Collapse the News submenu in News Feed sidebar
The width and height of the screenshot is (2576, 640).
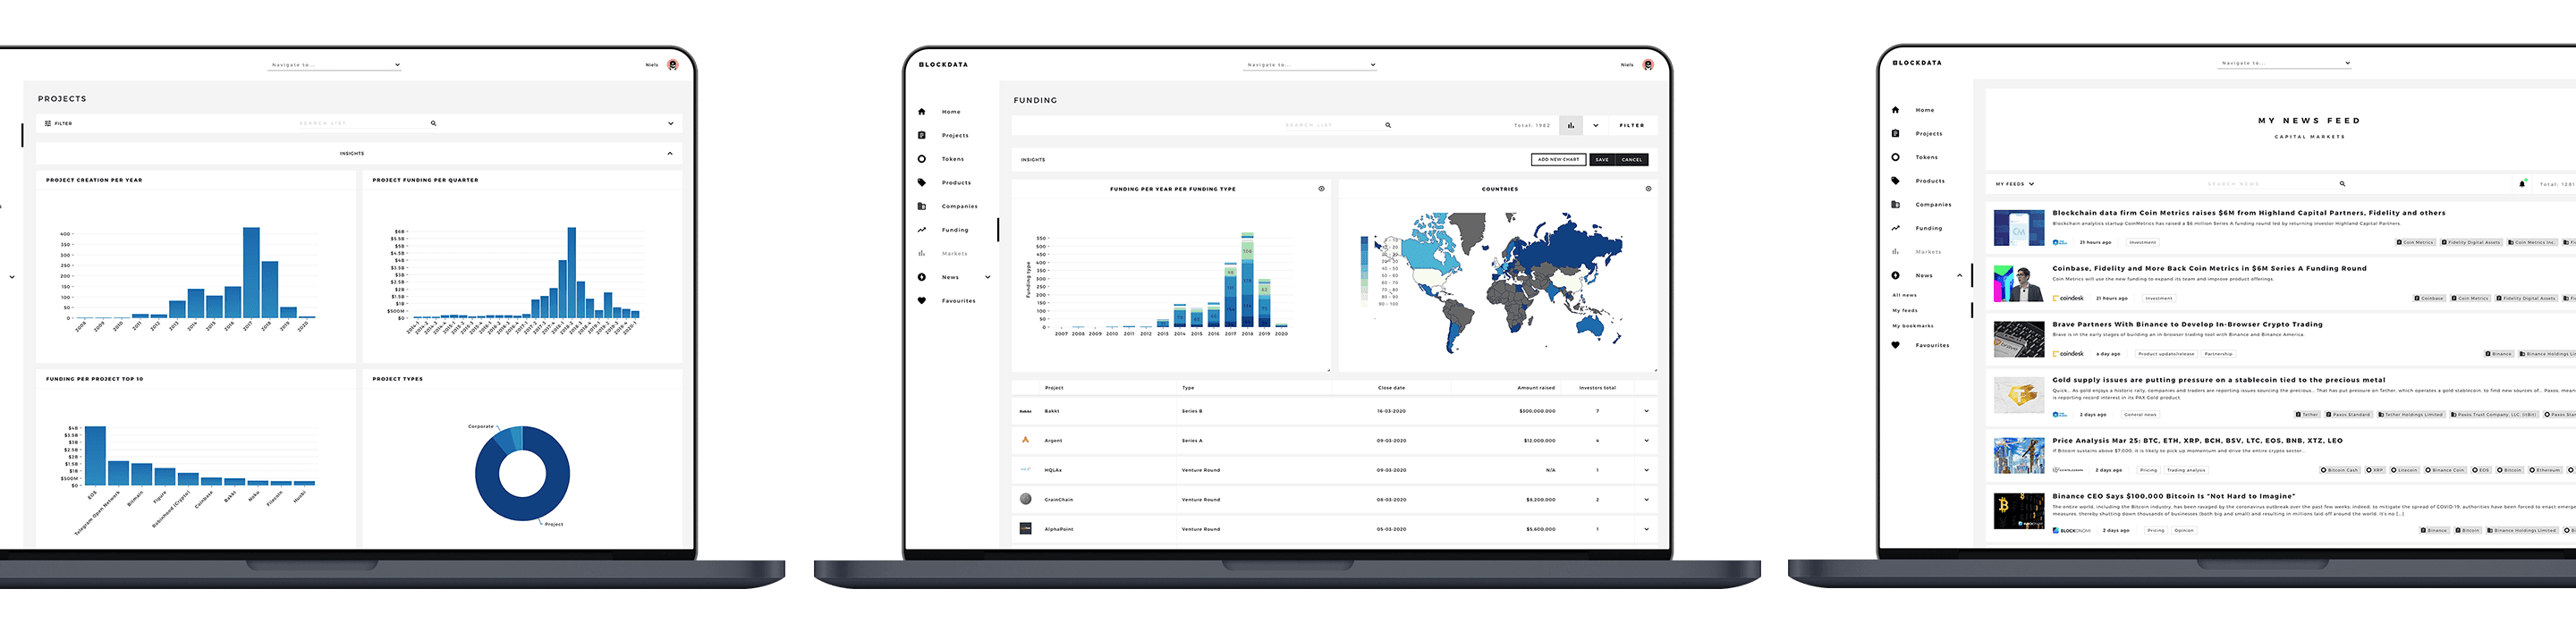point(1959,276)
